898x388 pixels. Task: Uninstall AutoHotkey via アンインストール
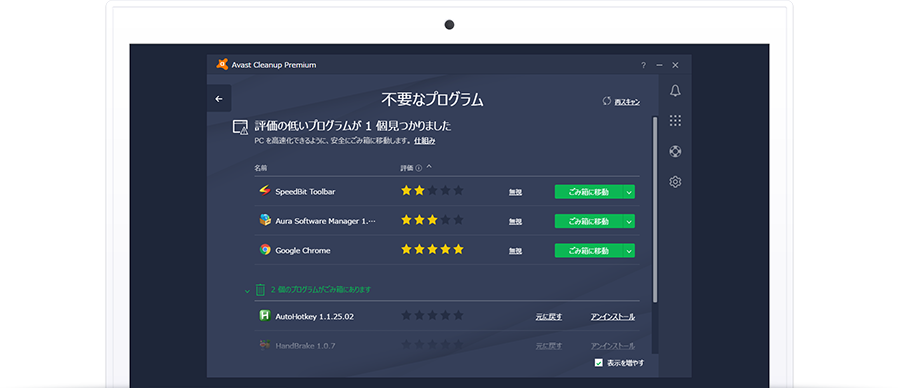(x=613, y=317)
